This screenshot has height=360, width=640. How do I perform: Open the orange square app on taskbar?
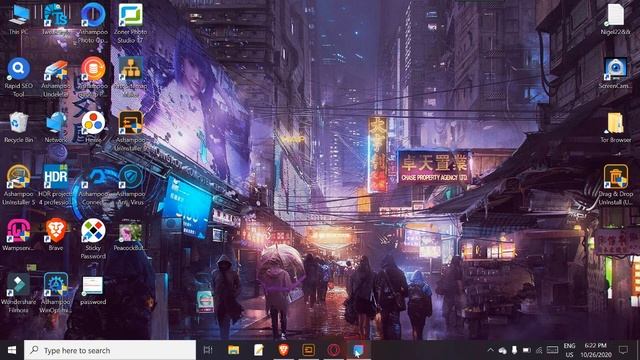[x=308, y=350]
